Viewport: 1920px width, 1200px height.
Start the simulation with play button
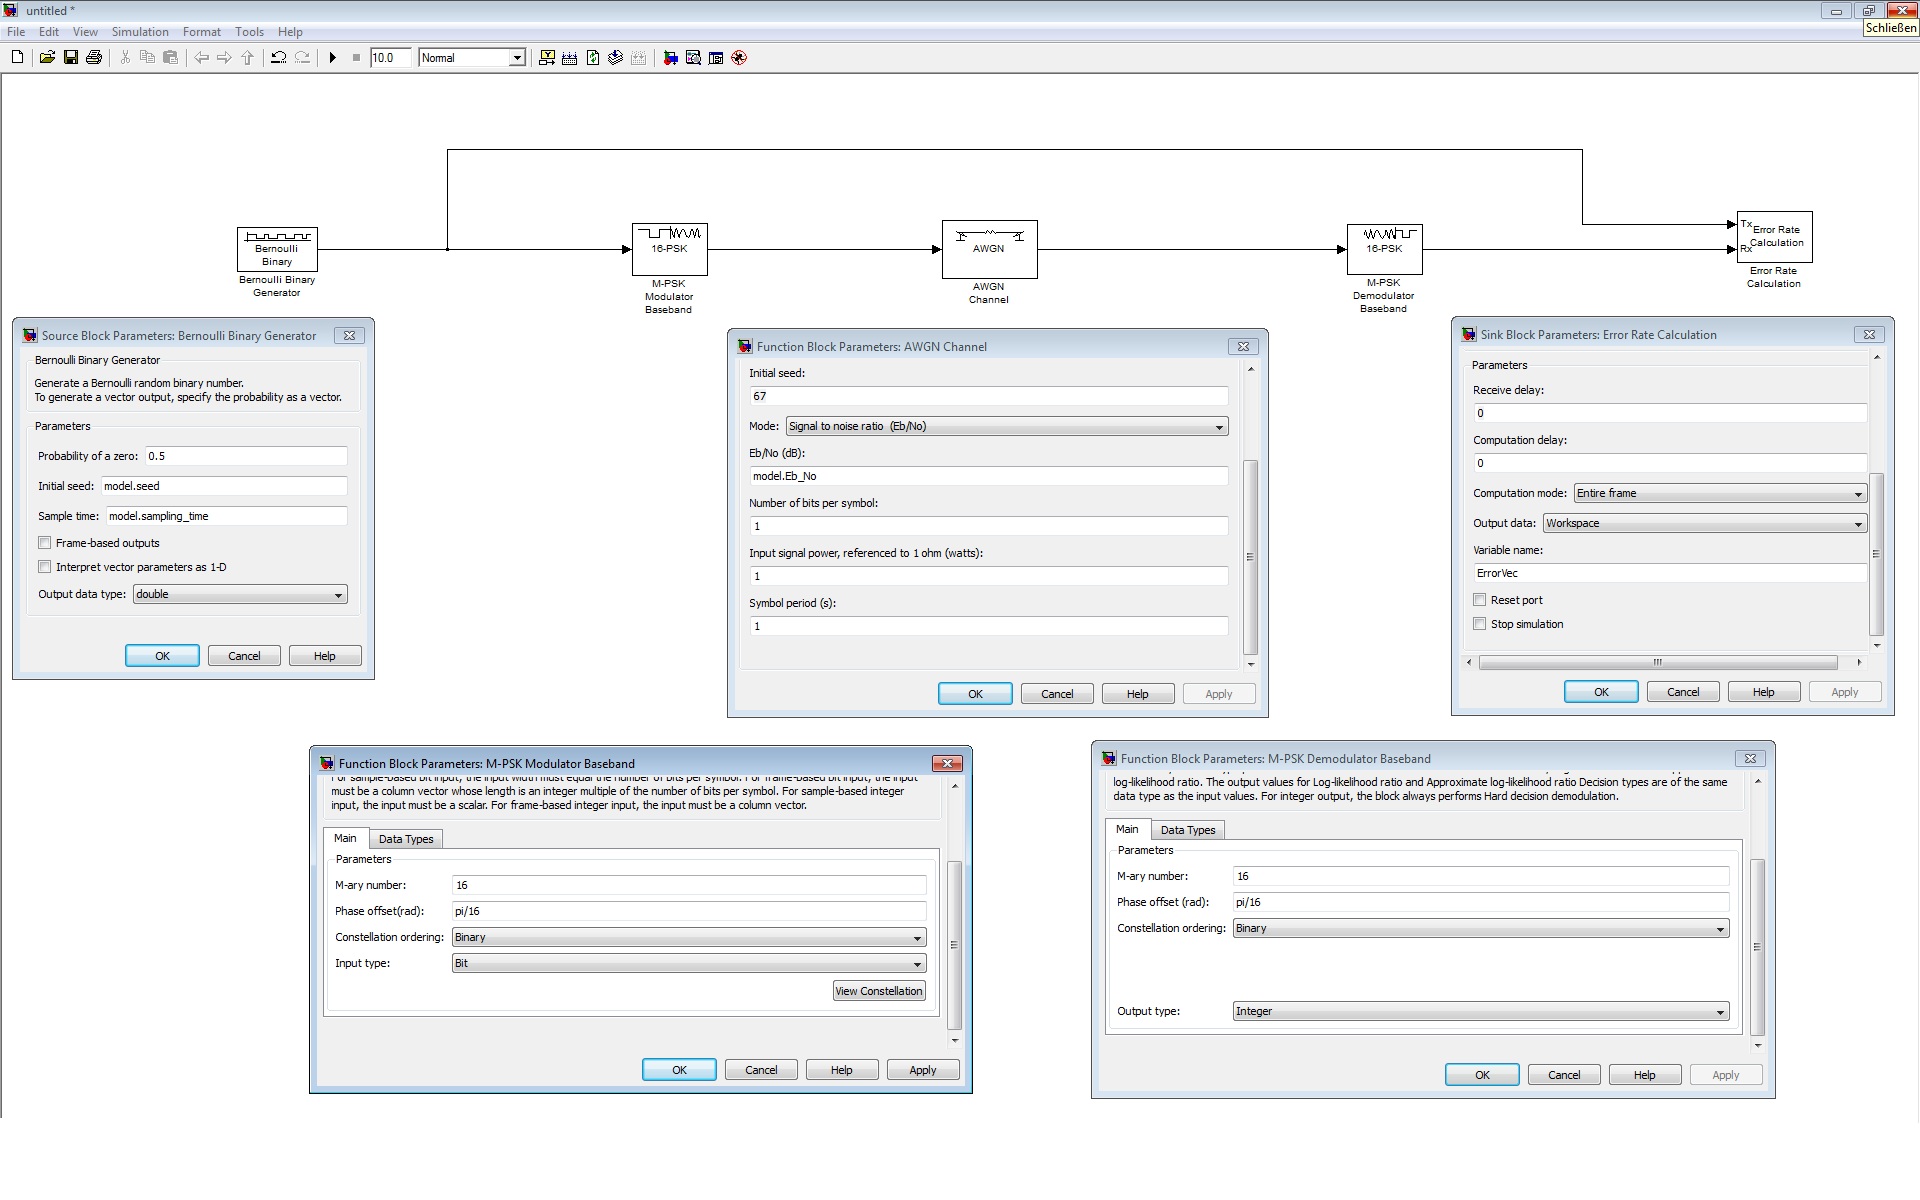click(332, 58)
